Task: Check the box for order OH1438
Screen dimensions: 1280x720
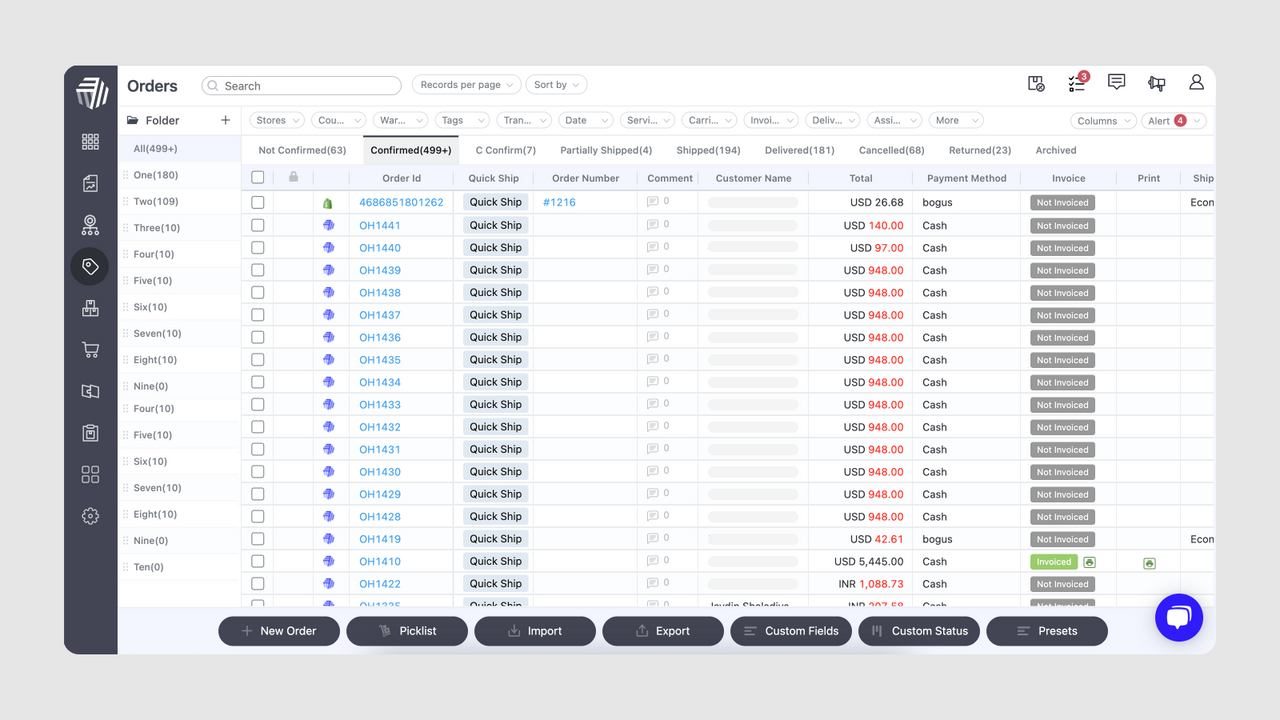Action: click(x=258, y=292)
